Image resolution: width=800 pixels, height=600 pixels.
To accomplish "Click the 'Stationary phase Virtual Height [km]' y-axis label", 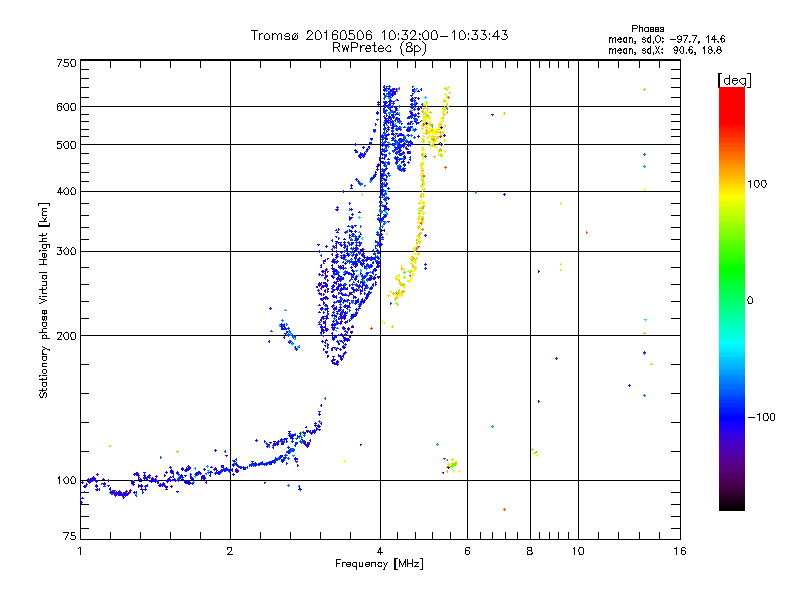I will [x=43, y=300].
